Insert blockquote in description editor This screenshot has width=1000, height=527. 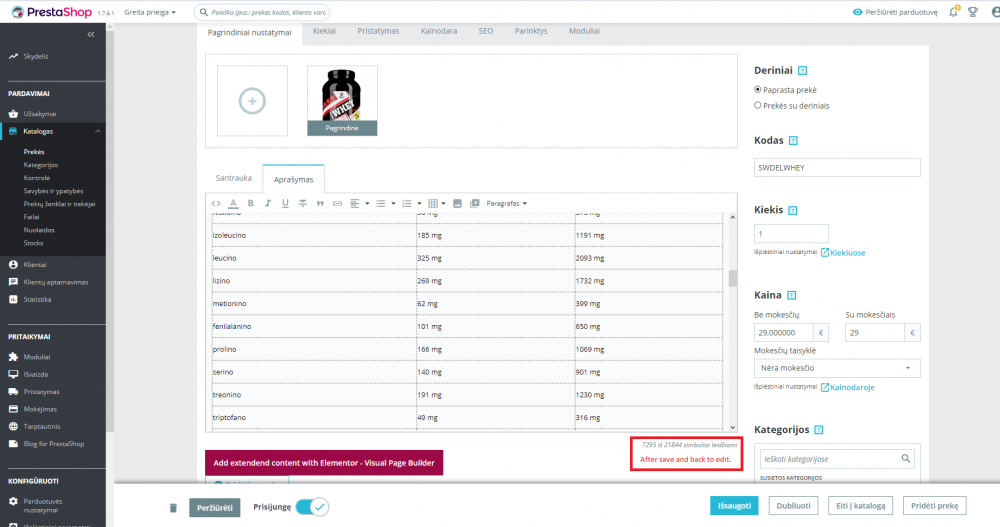320,204
